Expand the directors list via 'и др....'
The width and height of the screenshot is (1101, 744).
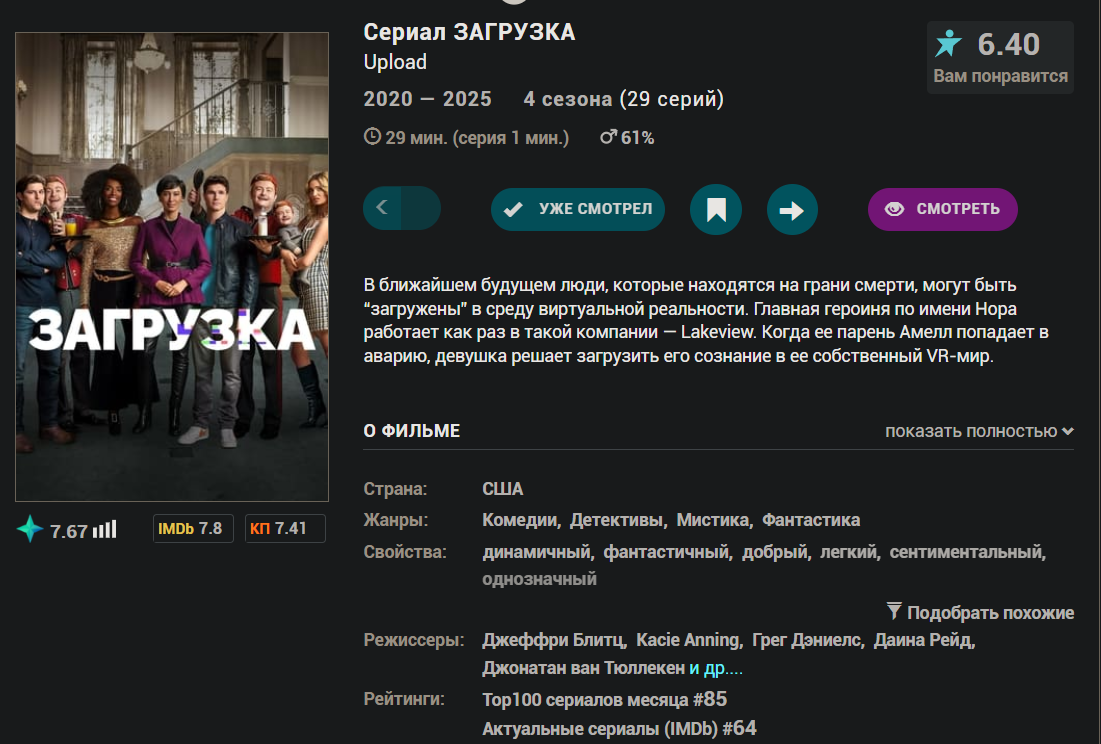pyautogui.click(x=716, y=668)
